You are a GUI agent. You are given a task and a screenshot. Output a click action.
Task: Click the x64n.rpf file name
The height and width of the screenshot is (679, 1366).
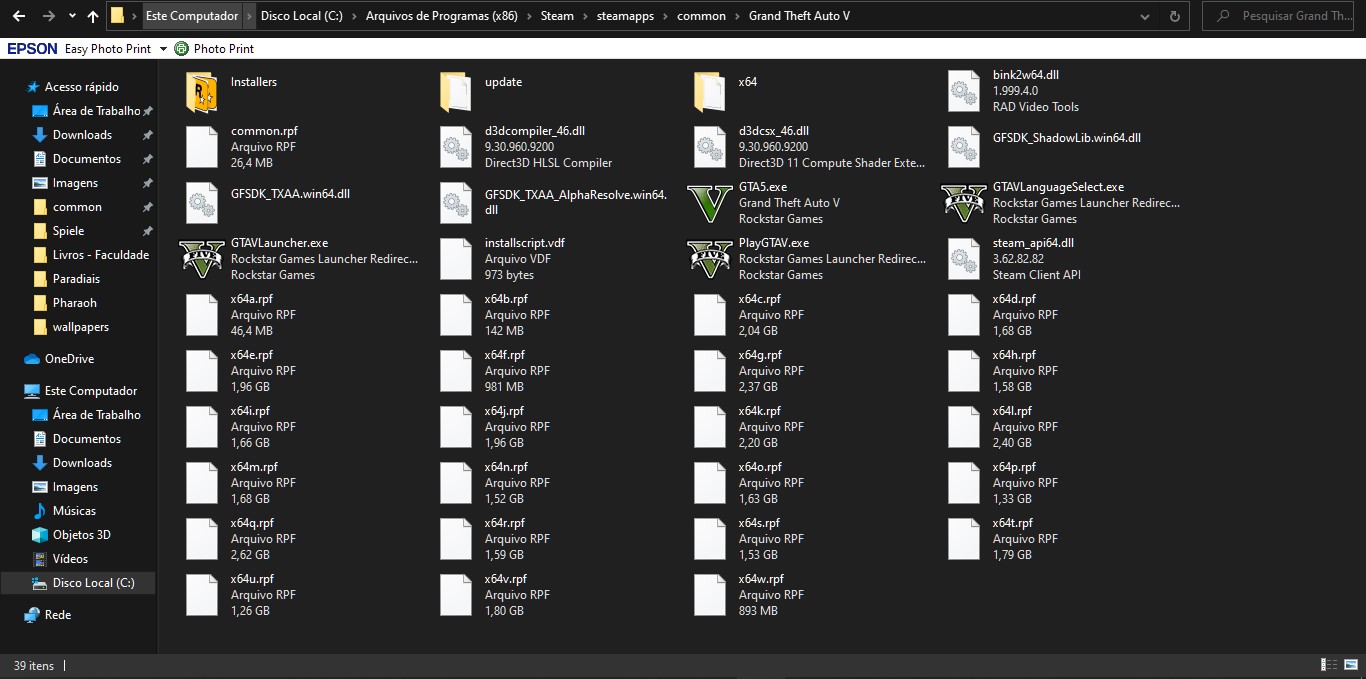tap(506, 467)
